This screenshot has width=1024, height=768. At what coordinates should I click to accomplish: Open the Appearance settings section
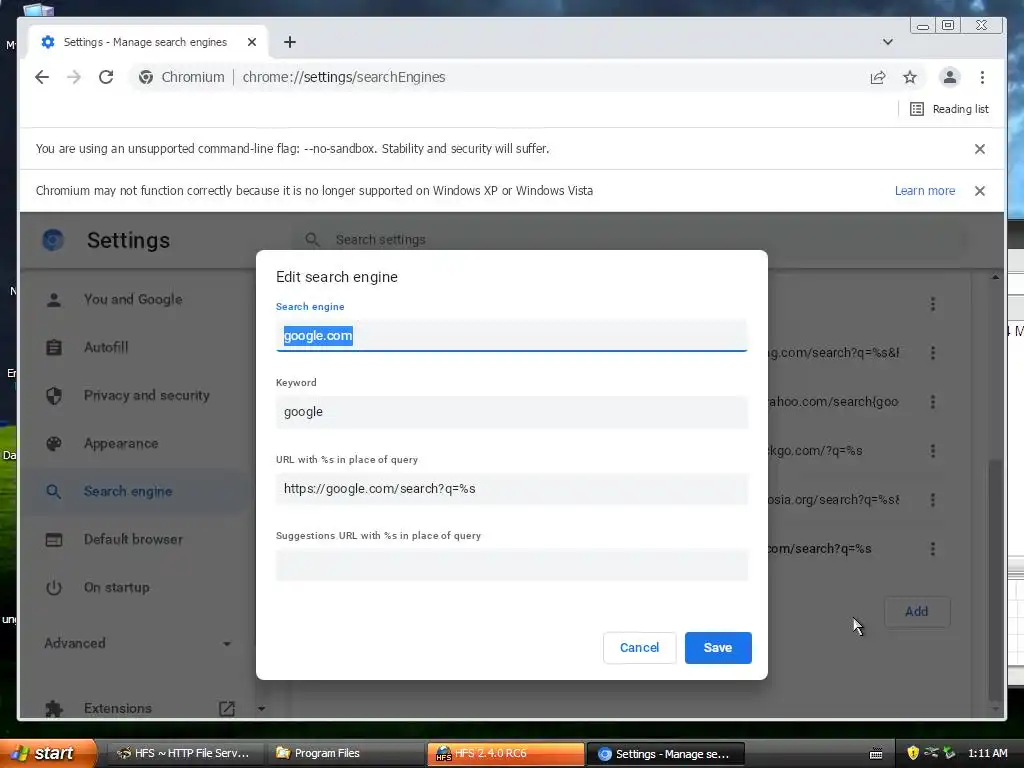click(121, 443)
